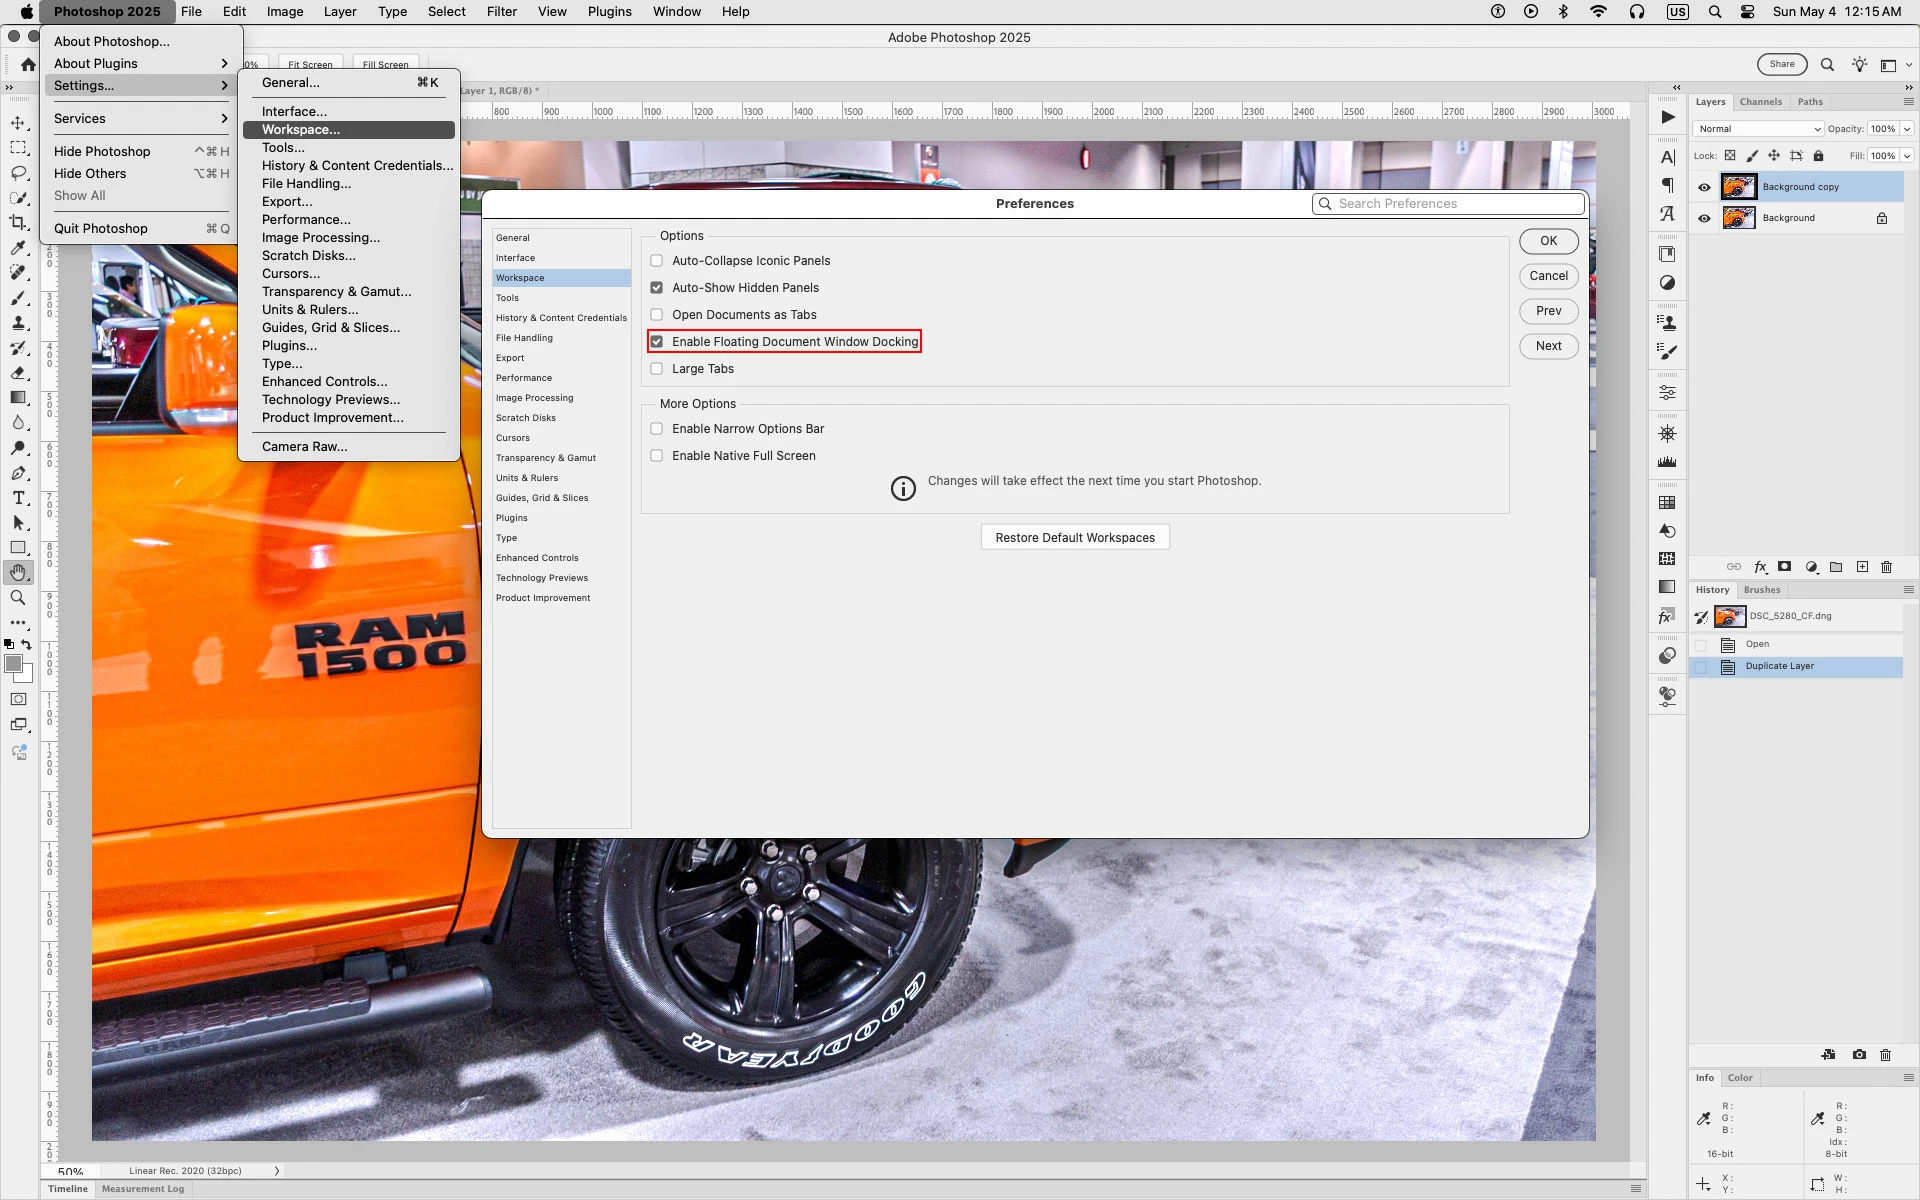Select the Horizontal Type tool
The height and width of the screenshot is (1200, 1920).
coord(18,498)
